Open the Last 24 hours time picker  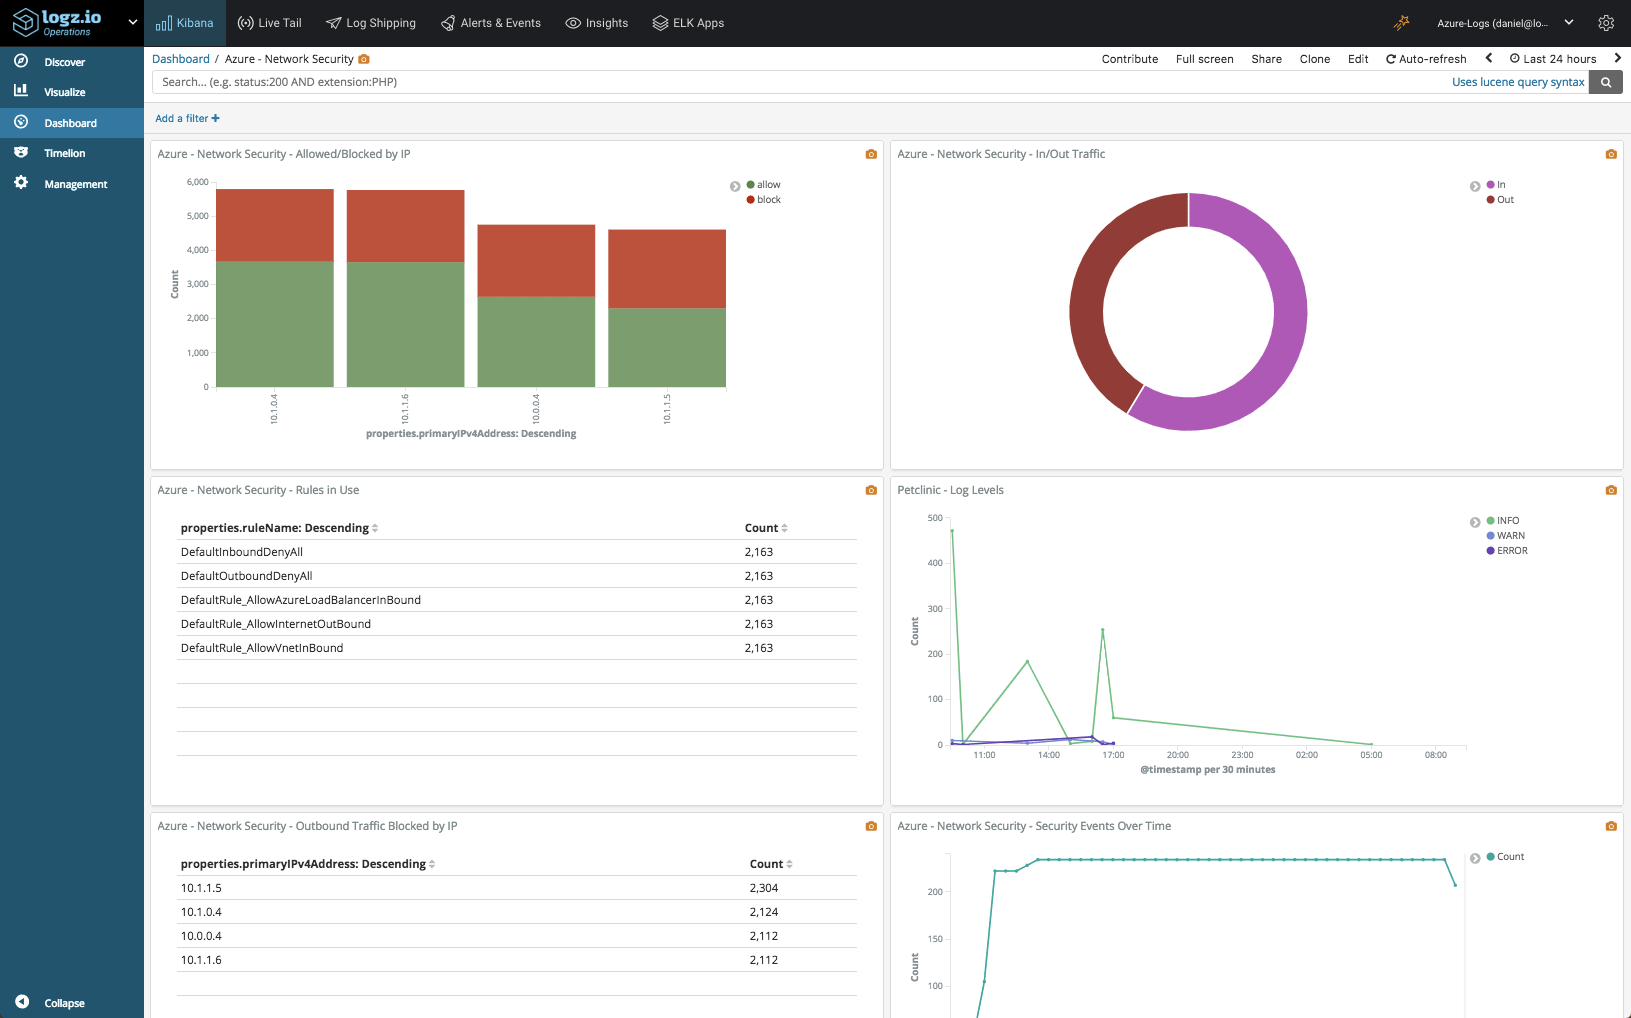tap(1553, 59)
